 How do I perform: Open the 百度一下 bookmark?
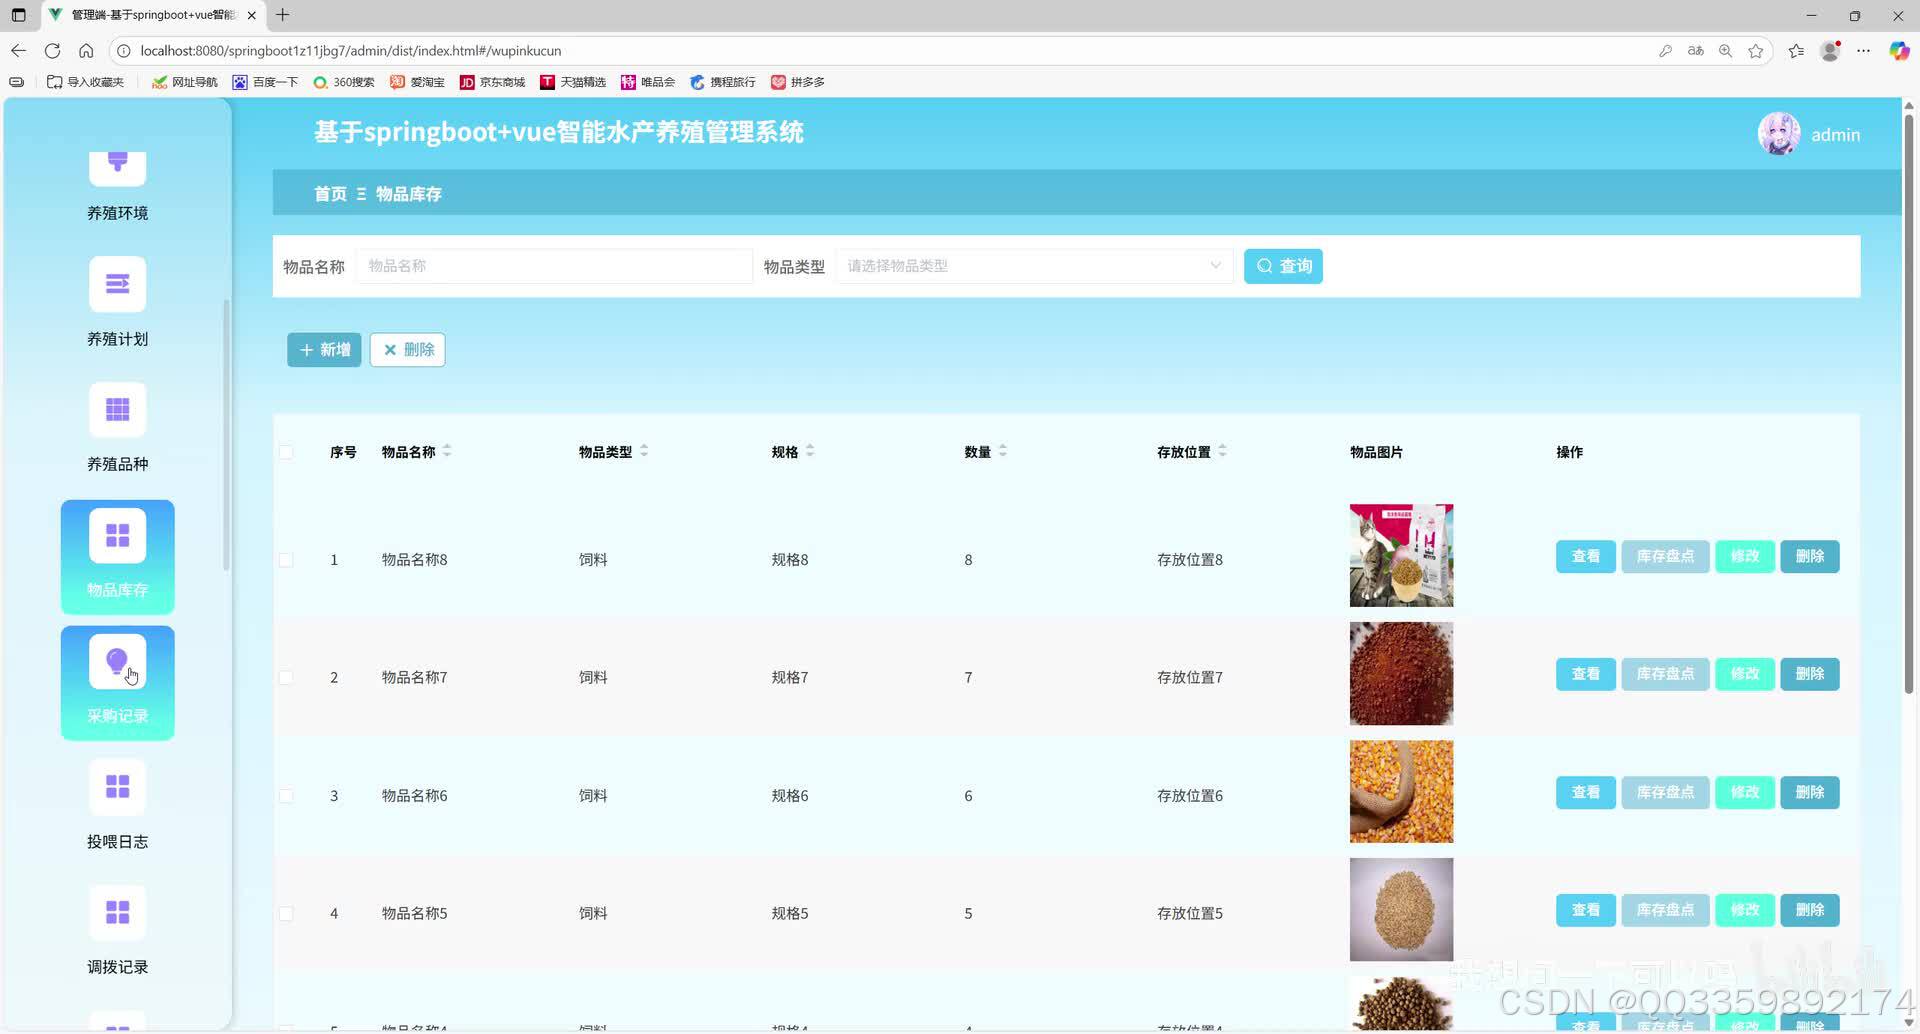click(x=265, y=82)
